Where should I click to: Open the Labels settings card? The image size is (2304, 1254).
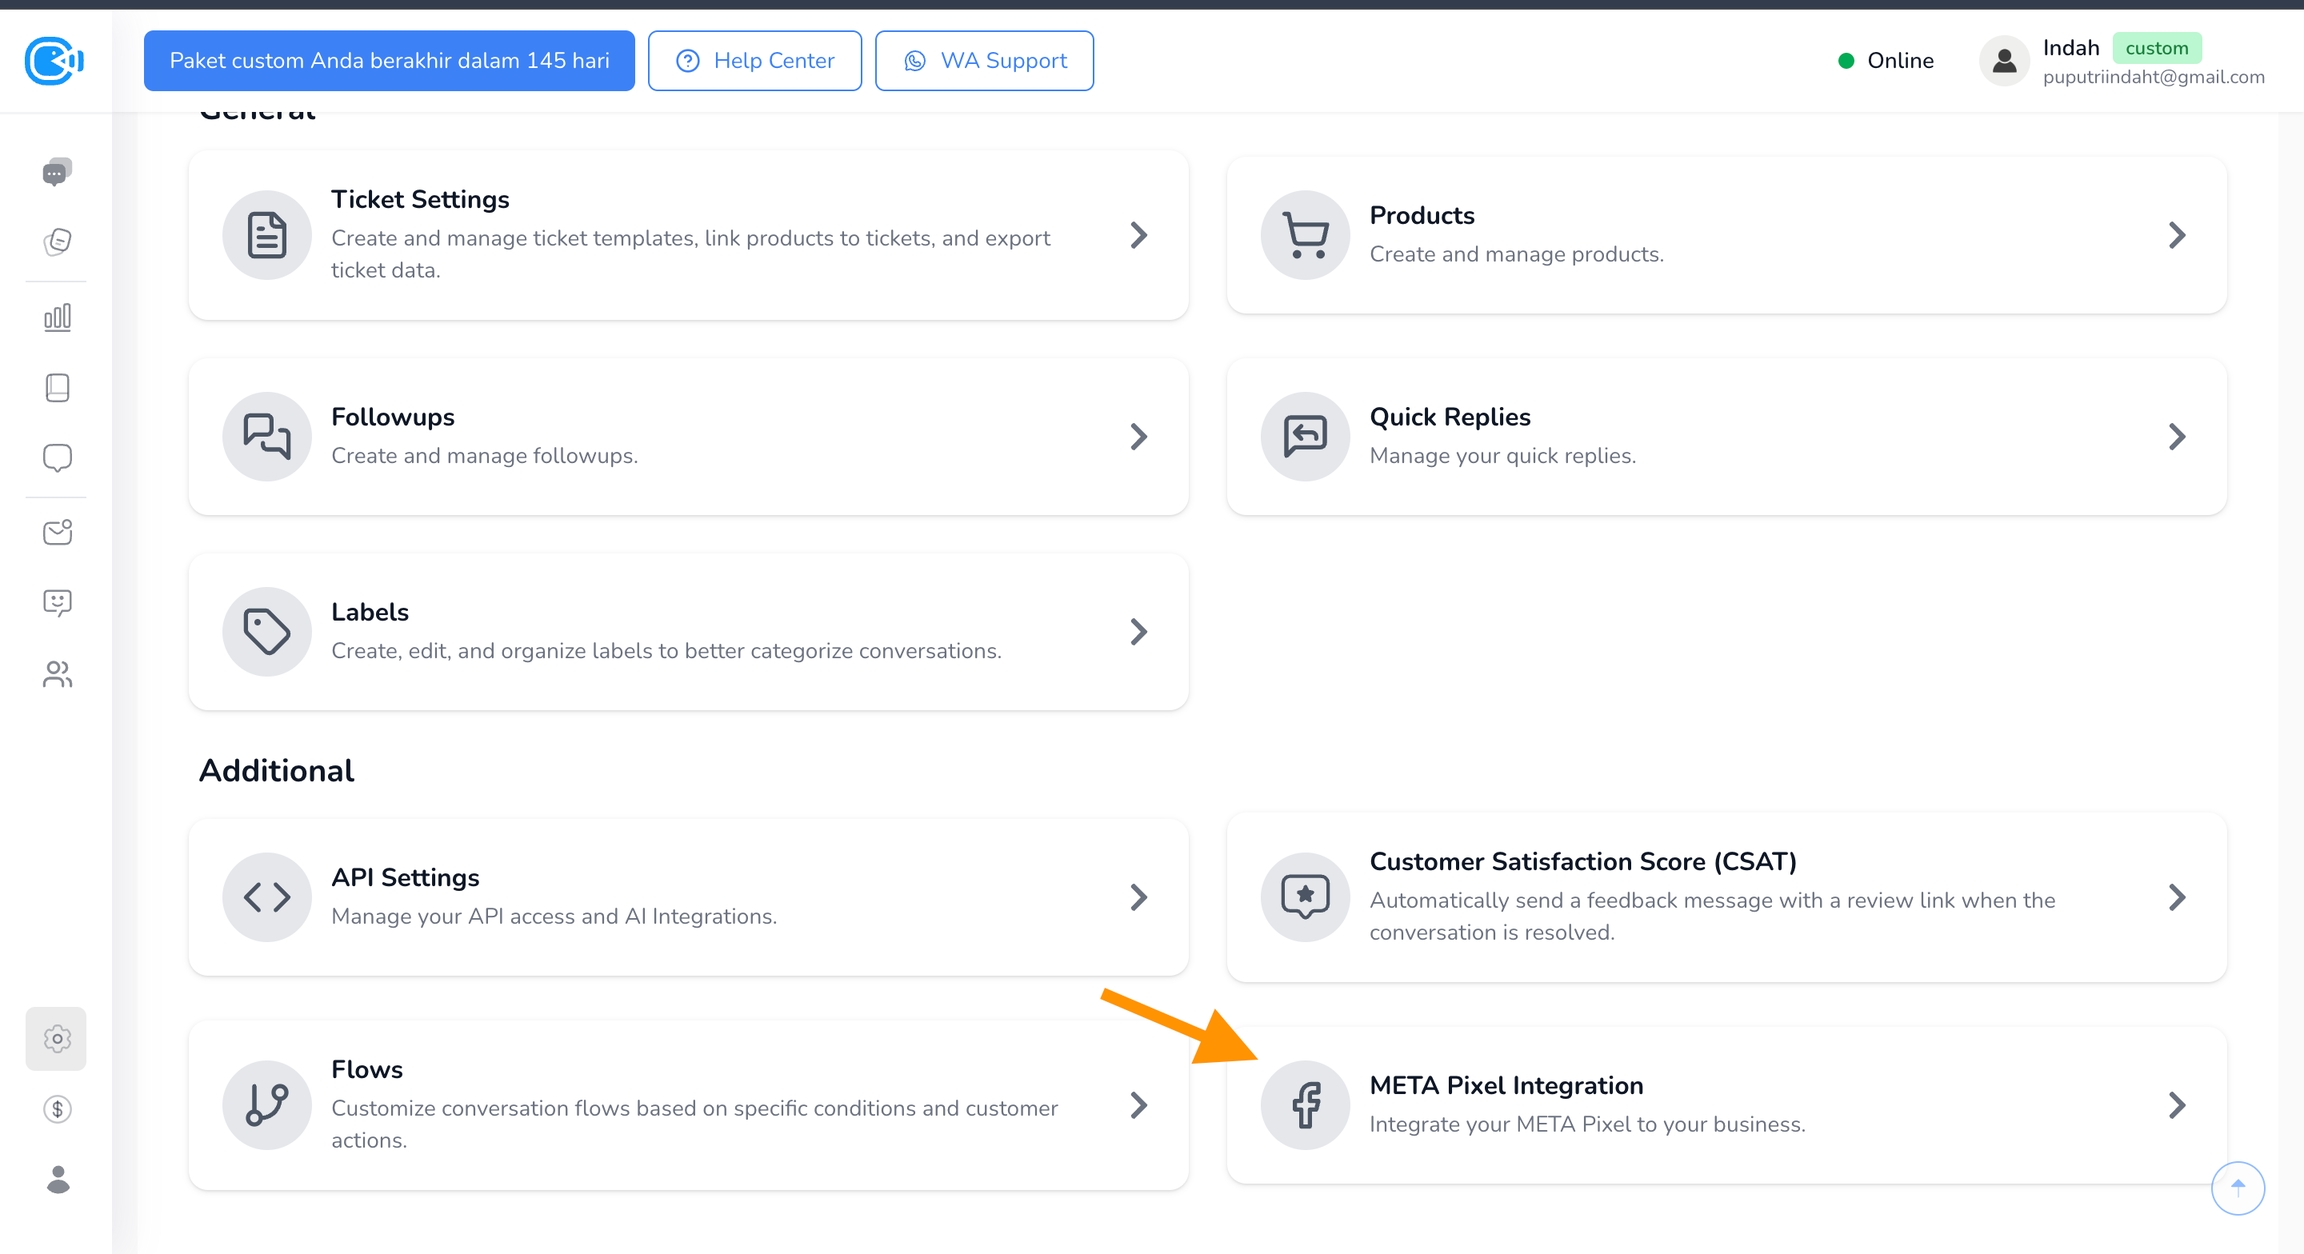click(688, 631)
